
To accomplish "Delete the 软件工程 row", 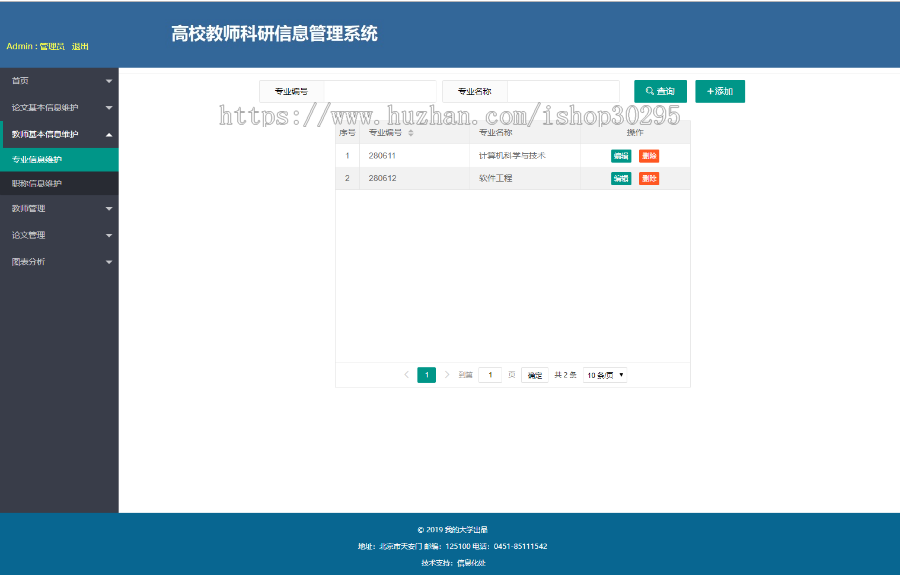I will pyautogui.click(x=649, y=178).
